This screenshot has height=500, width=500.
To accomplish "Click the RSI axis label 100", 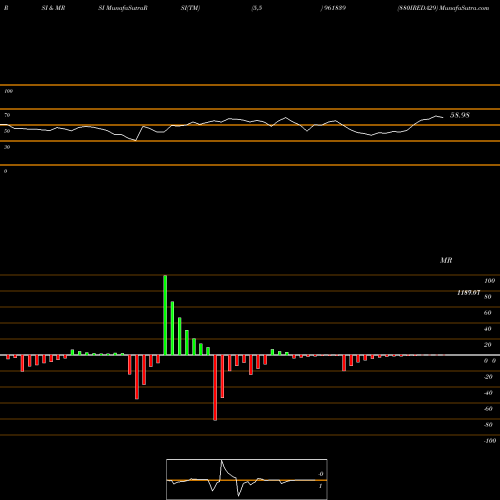I will click(x=8, y=91).
